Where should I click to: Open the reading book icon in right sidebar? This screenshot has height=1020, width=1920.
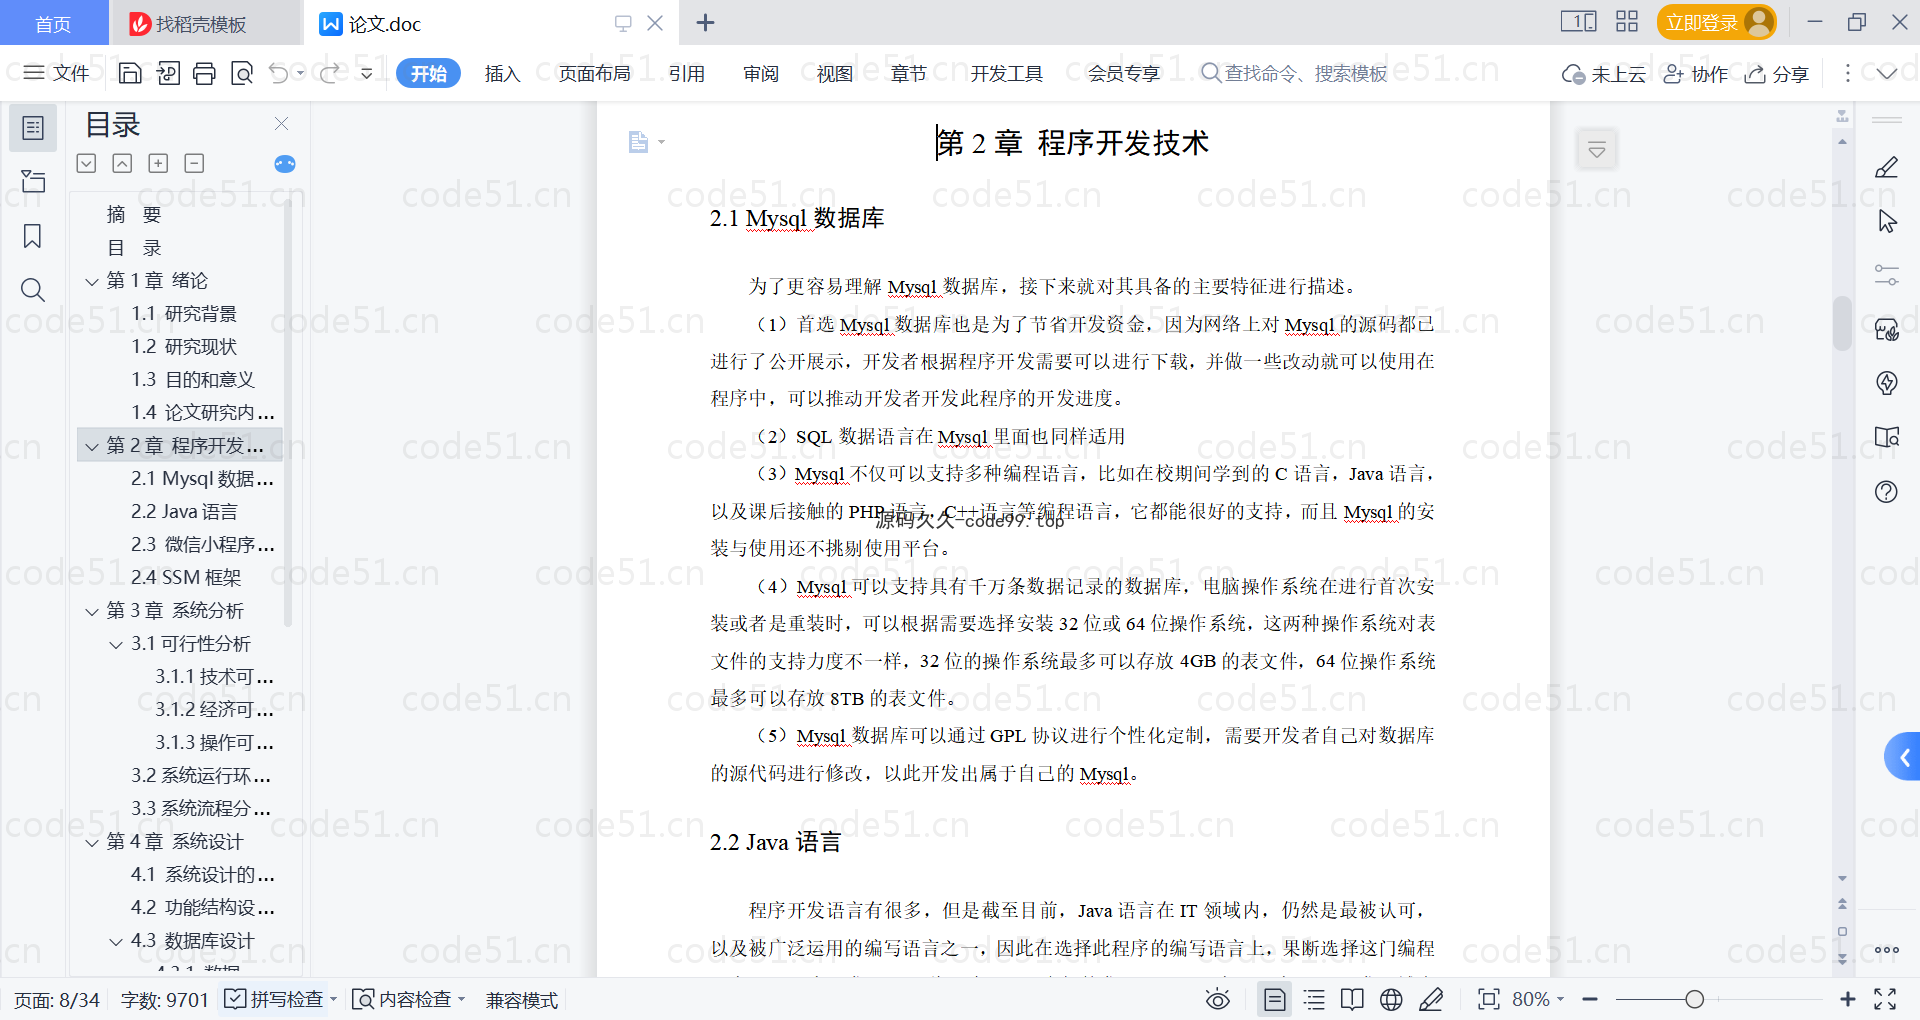1886,437
